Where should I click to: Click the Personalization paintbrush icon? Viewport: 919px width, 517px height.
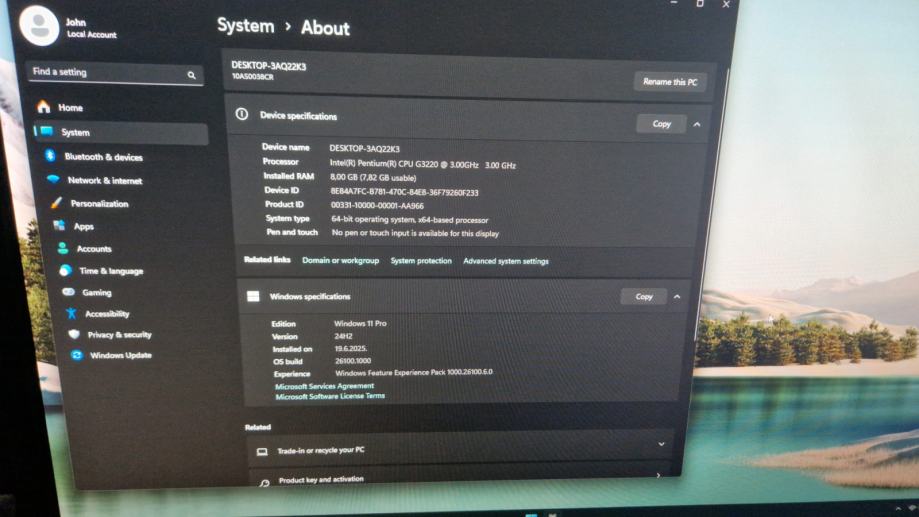tap(56, 203)
